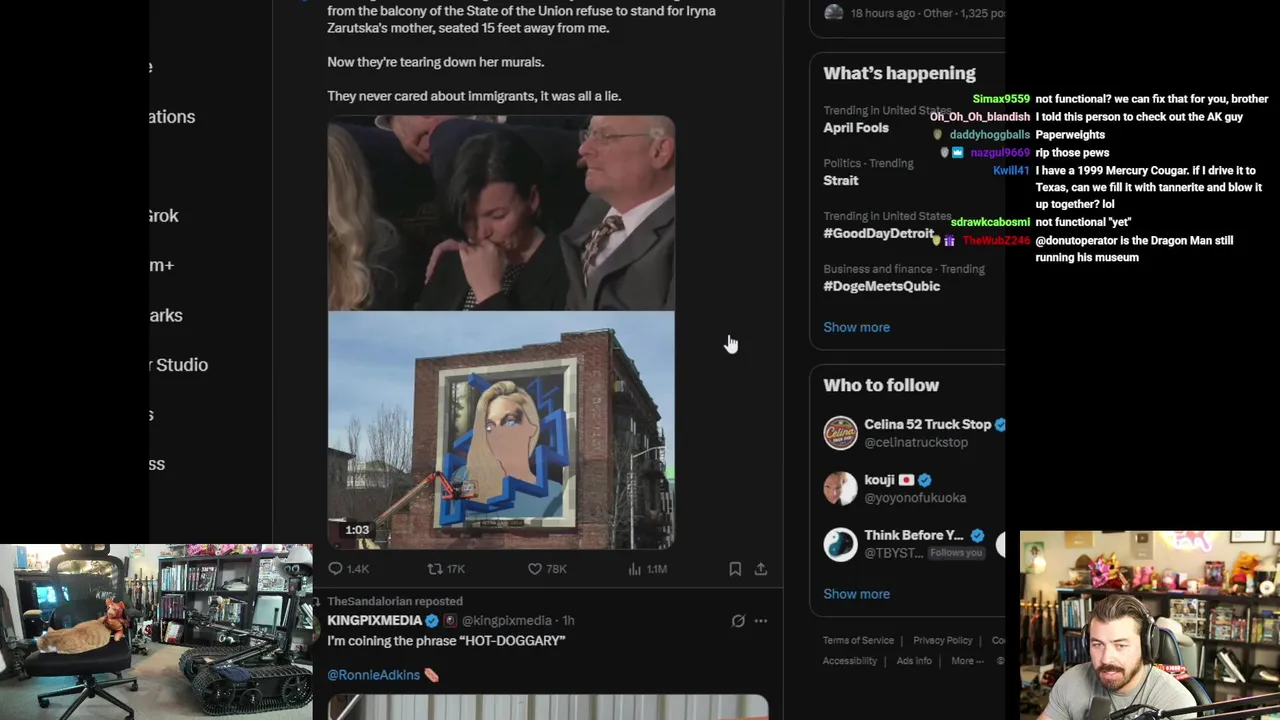Click chat username Oh_Oh_Oh_blandish

(980, 117)
